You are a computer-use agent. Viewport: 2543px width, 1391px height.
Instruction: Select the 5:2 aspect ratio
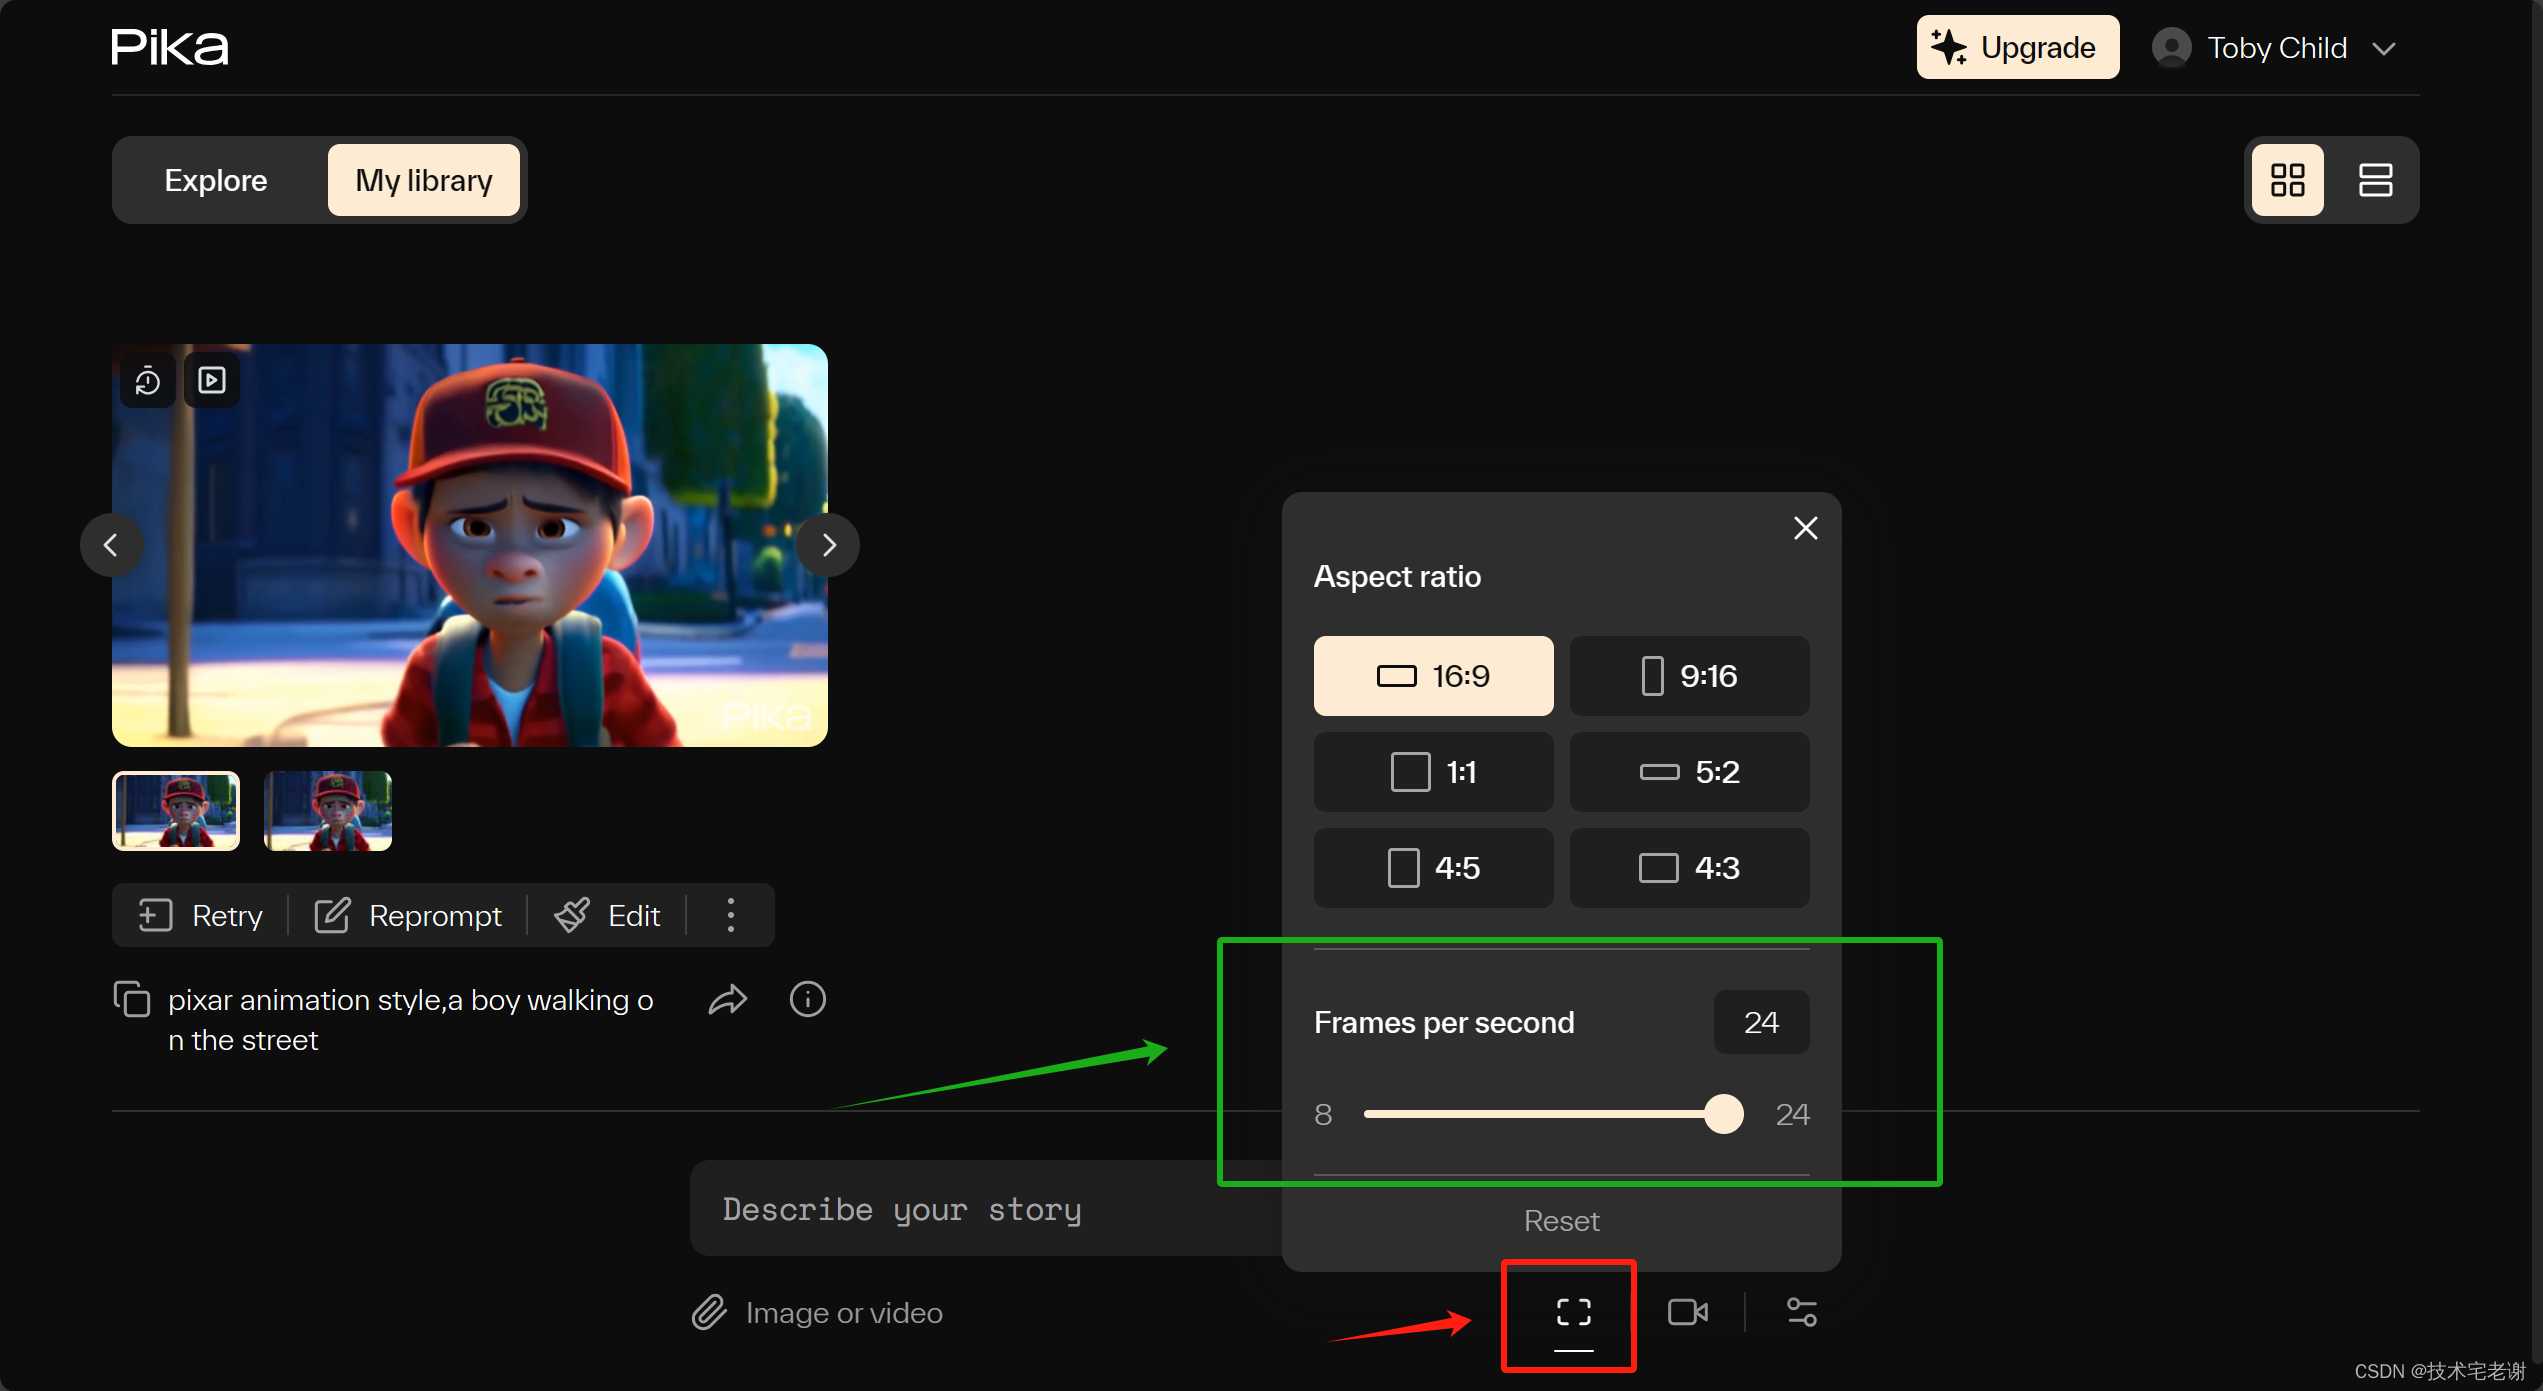1689,772
